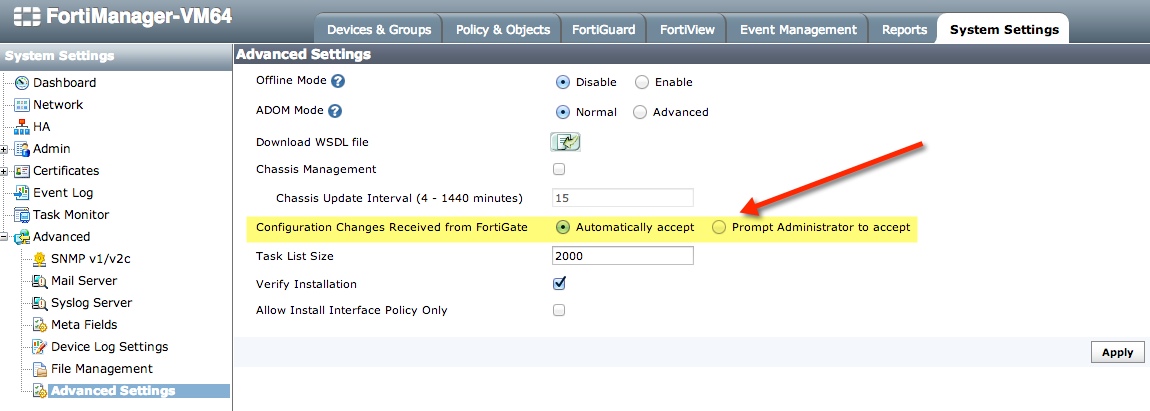Collapse the Advanced tree node
The height and width of the screenshot is (411, 1150).
pyautogui.click(x=5, y=238)
